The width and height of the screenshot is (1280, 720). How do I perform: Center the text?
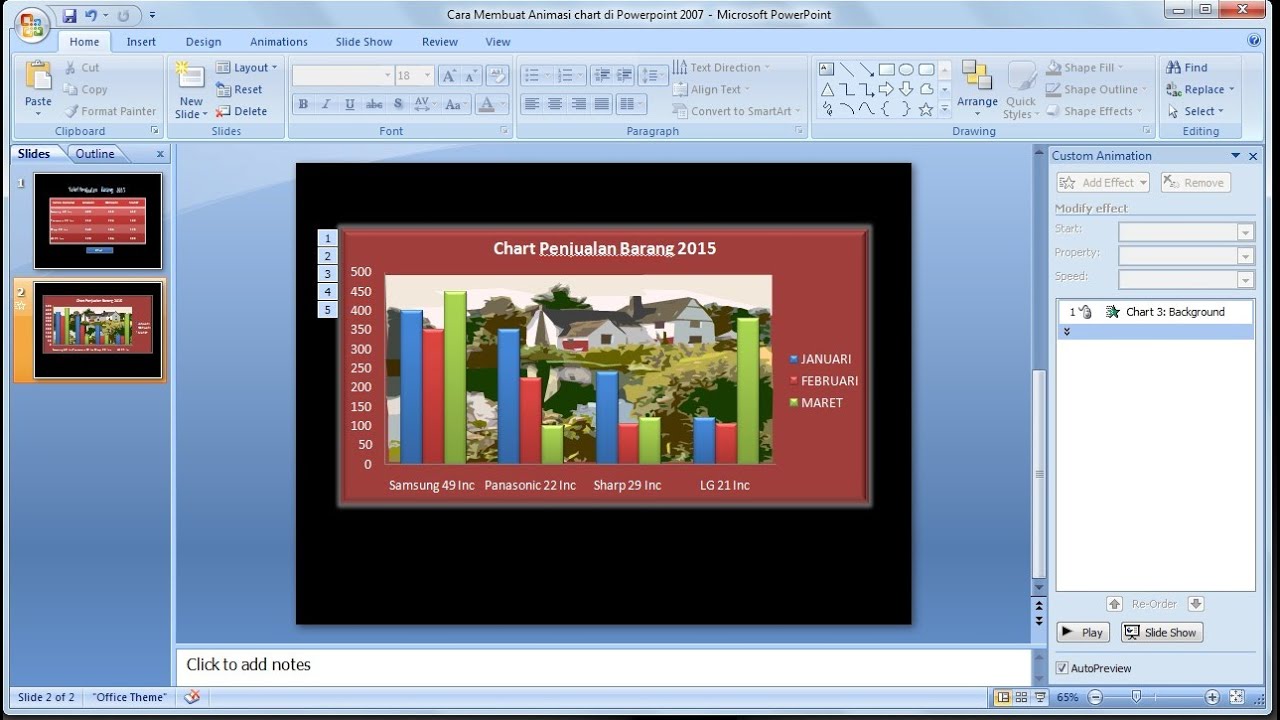pyautogui.click(x=555, y=104)
